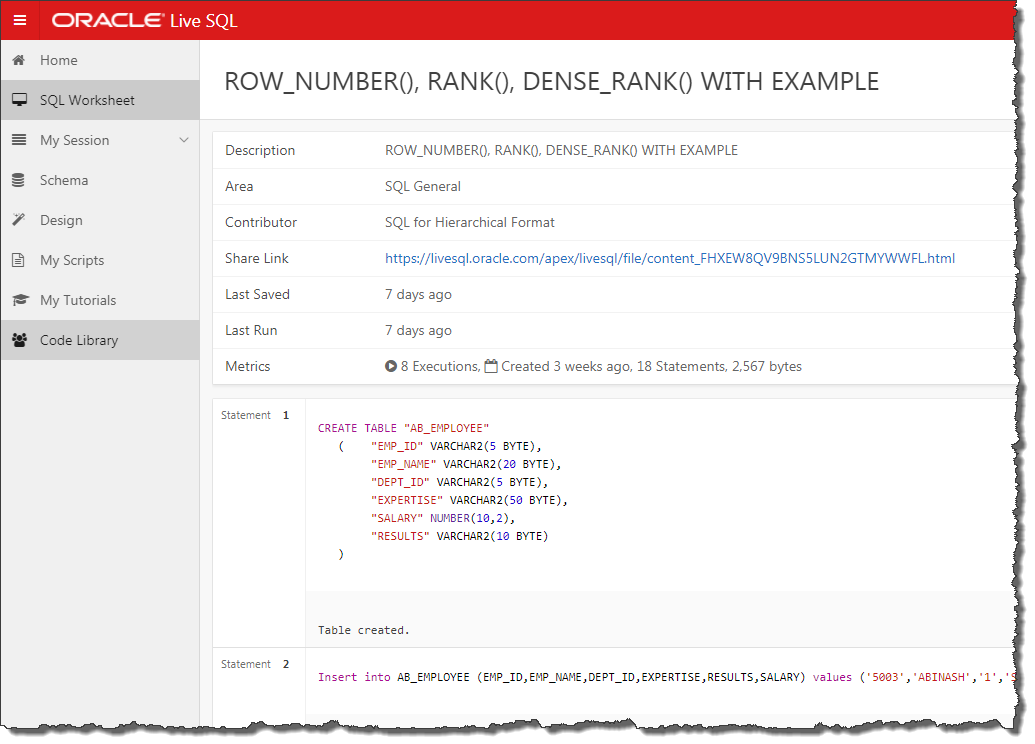Image resolution: width=1035 pixels, height=744 pixels.
Task: Click the "DEPT_ID" VARCHAR2(5 BYTE) line
Action: point(459,483)
